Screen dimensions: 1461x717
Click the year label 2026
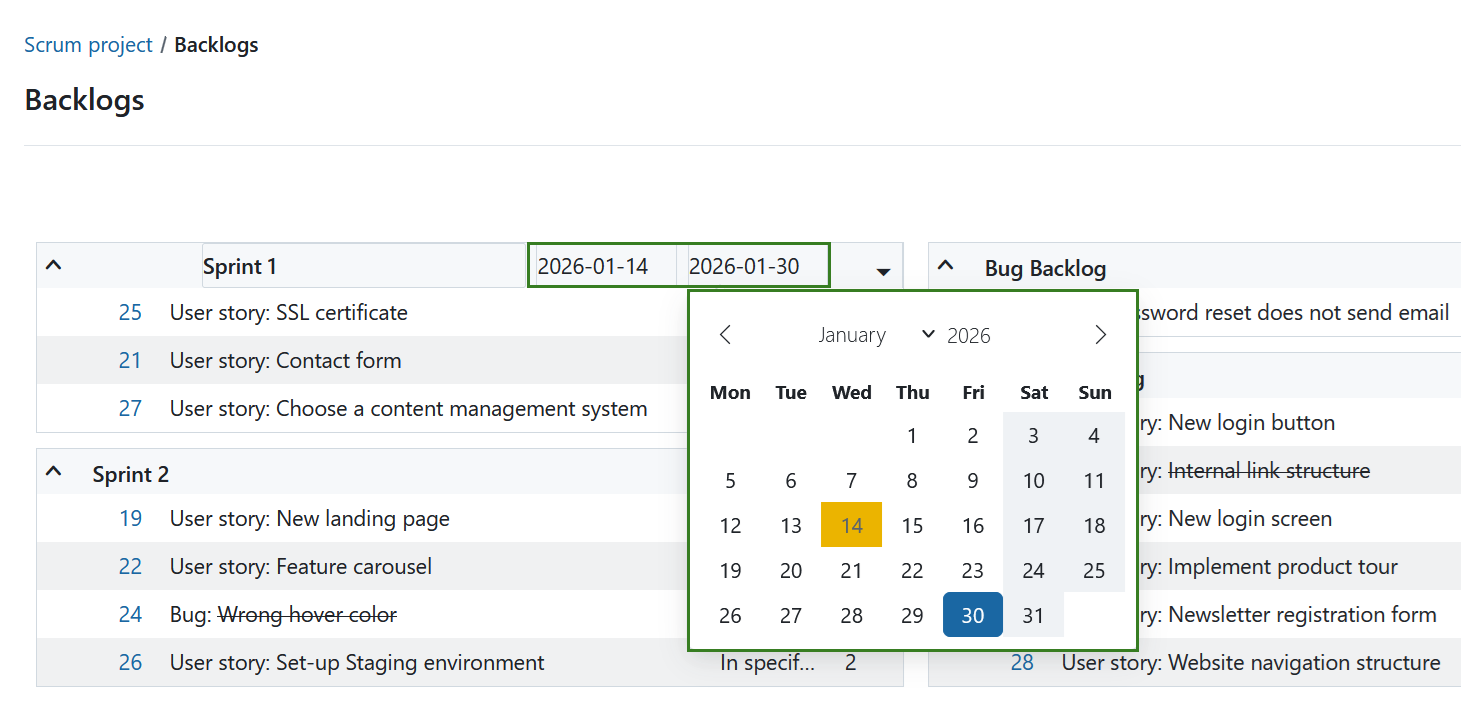tap(969, 334)
